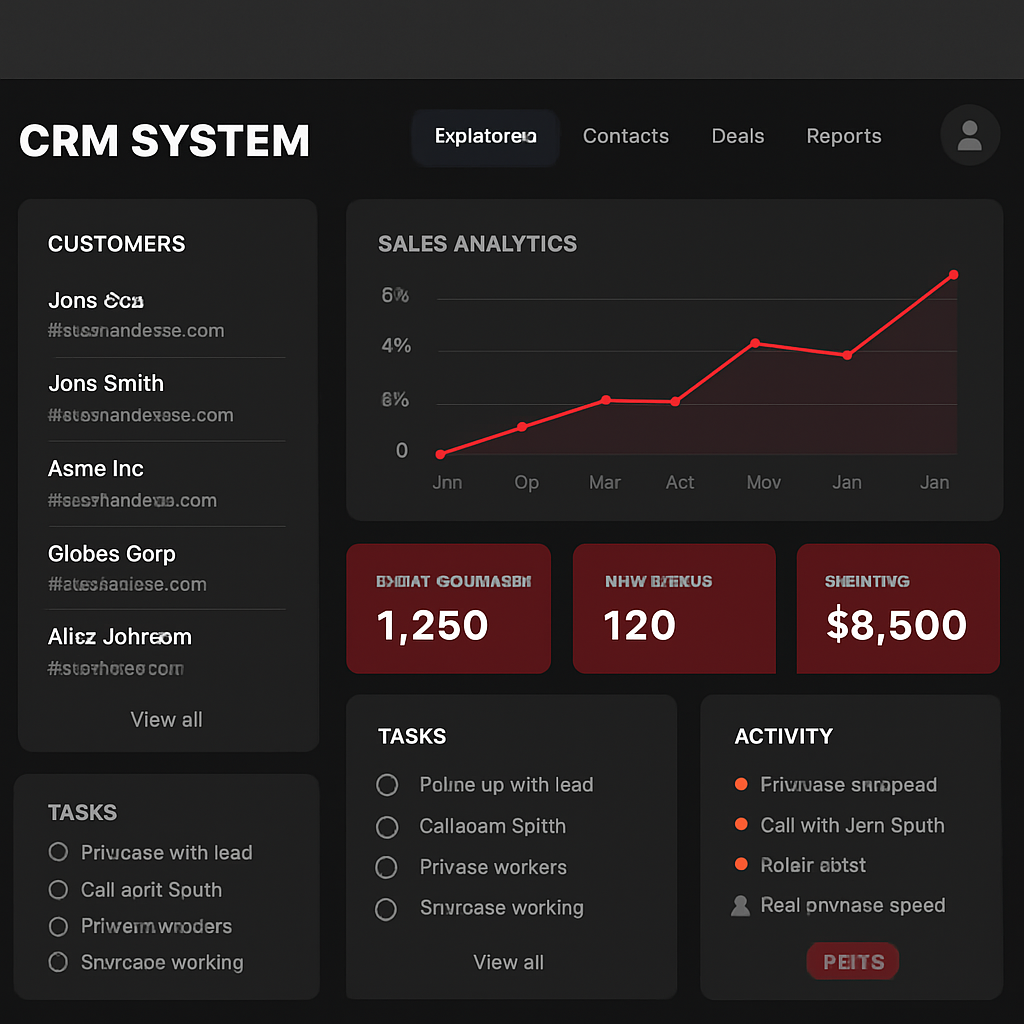This screenshot has height=1024, width=1024.
Task: Check the "Poline up with lead" task circle
Action: click(x=387, y=785)
